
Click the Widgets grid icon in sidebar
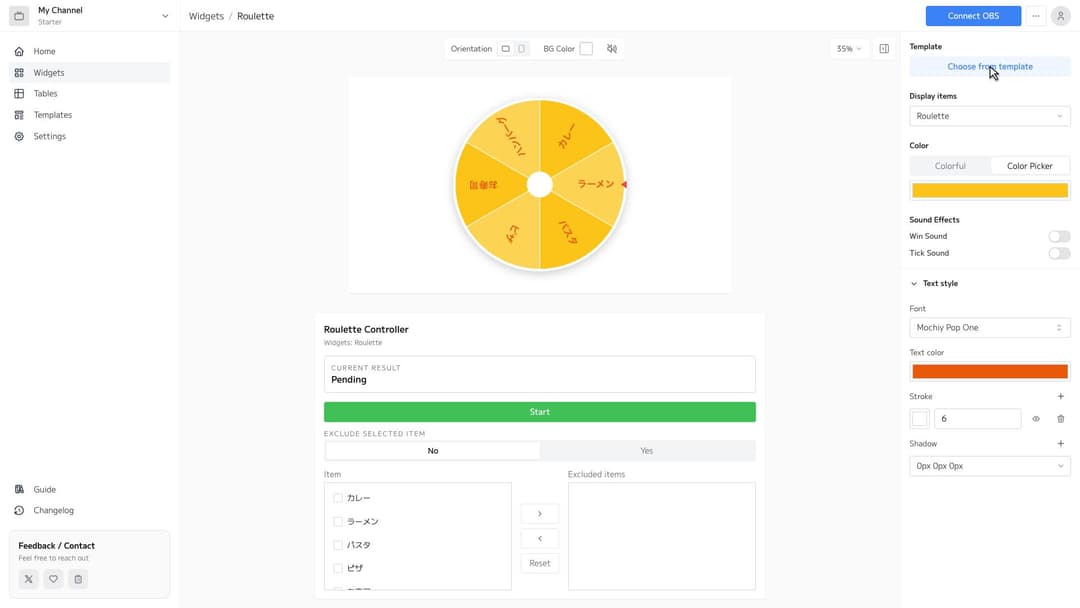[x=19, y=72]
